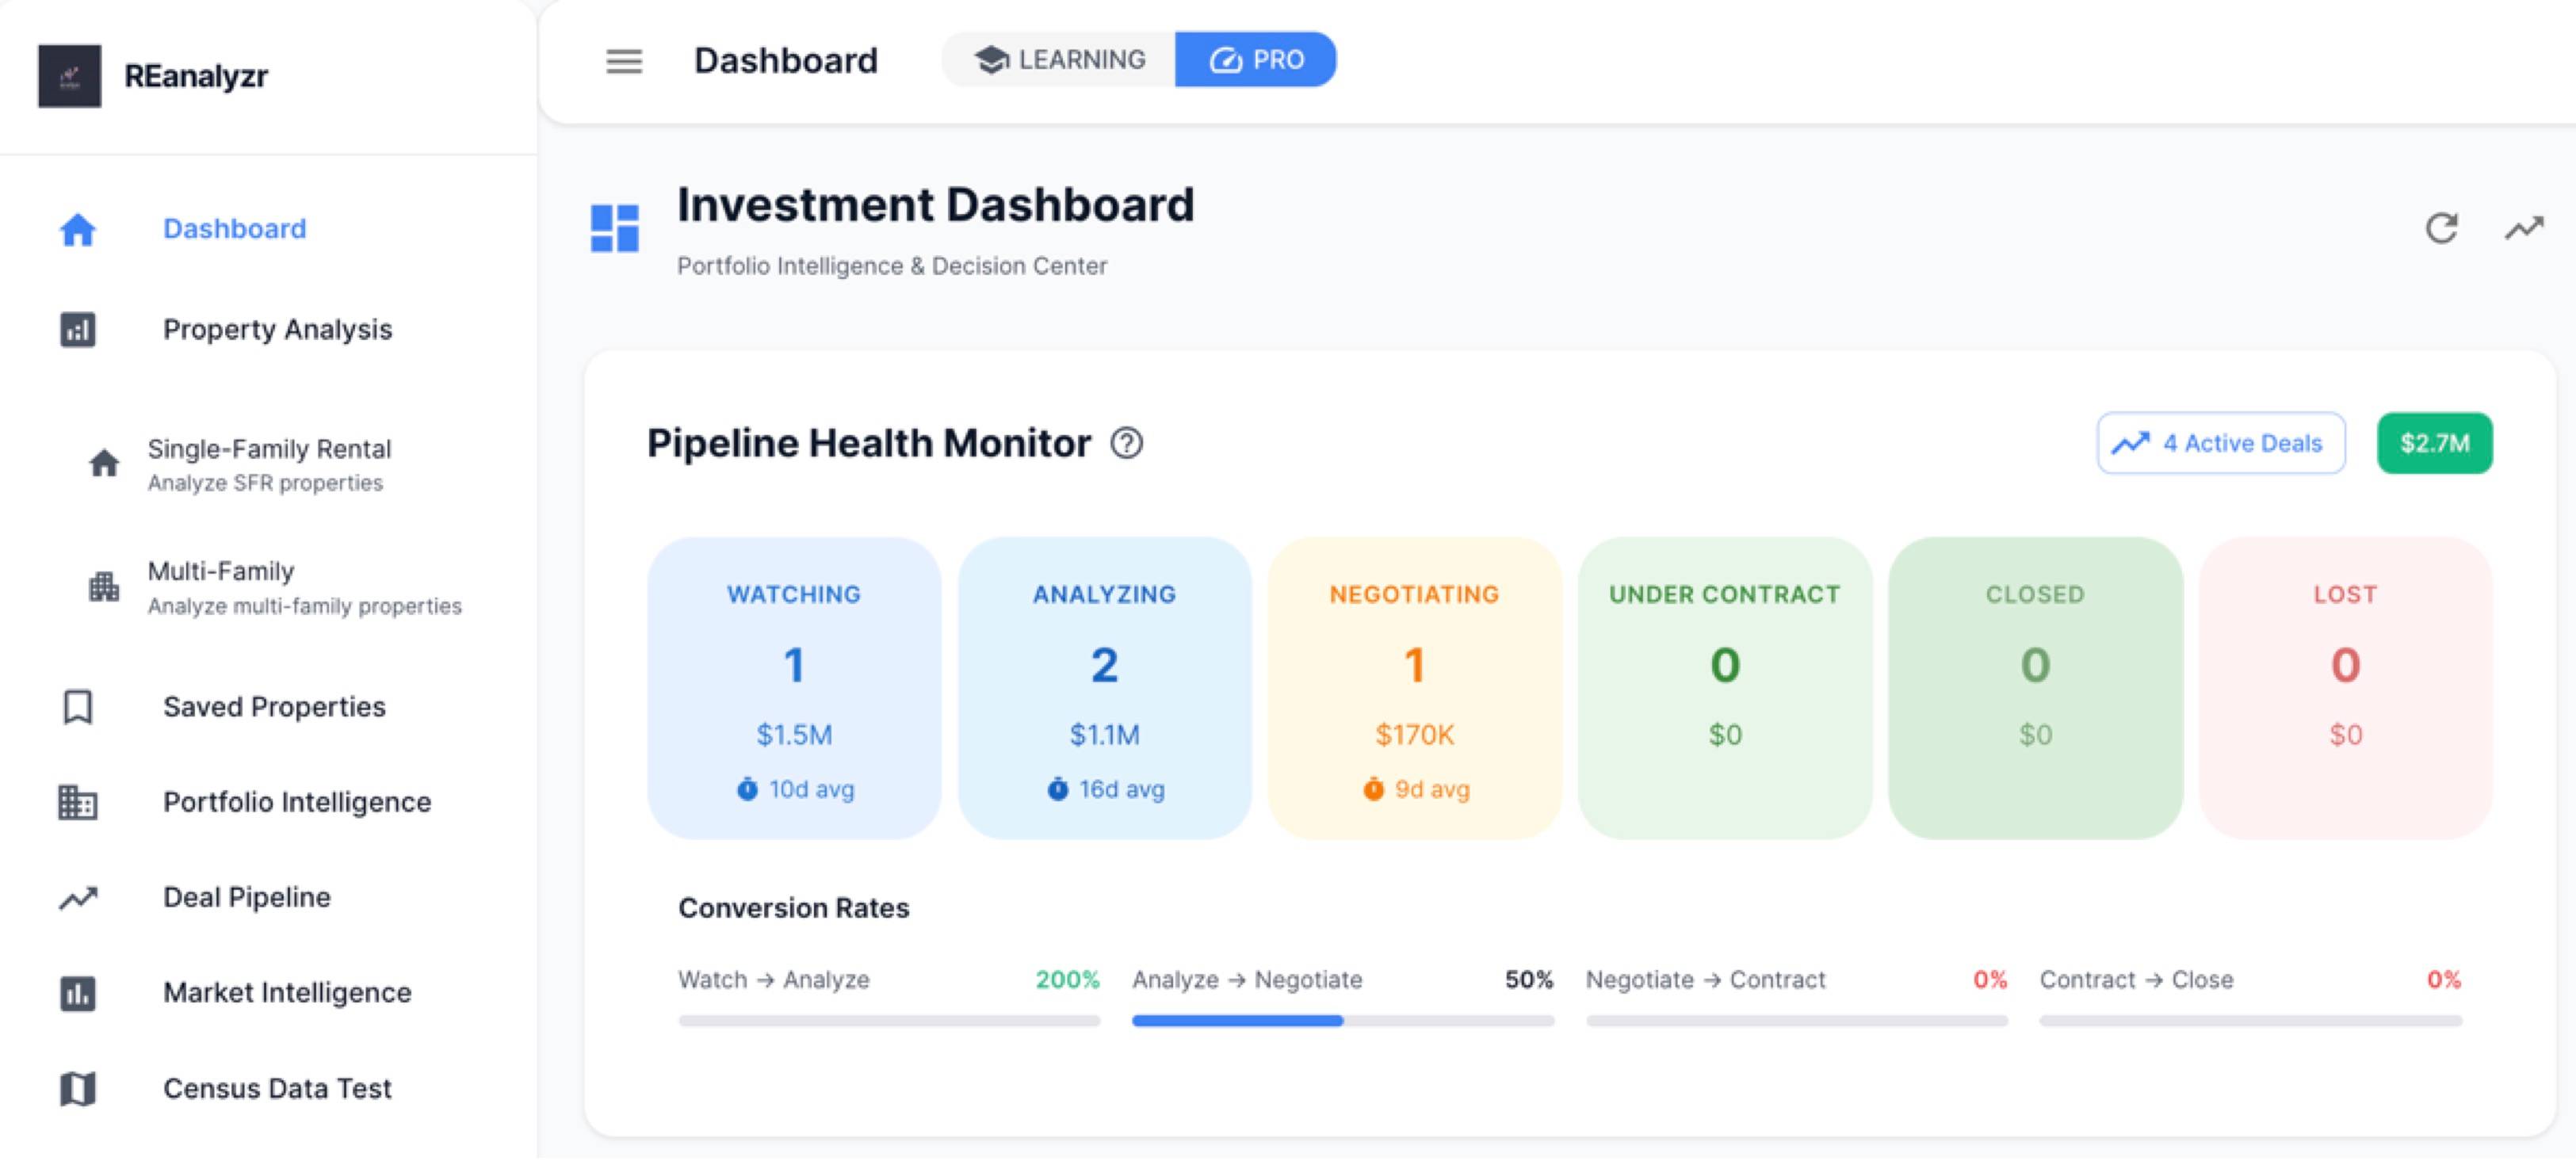Click the REanalyzr logo image
Image resolution: width=2576 pixels, height=1161 pixels.
click(x=69, y=76)
